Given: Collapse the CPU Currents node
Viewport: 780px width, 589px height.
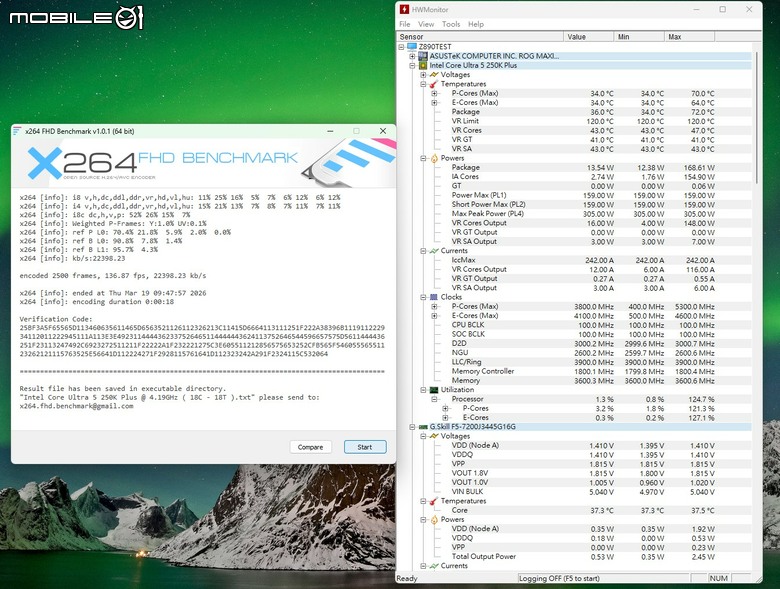Looking at the screenshot, I should (x=423, y=251).
